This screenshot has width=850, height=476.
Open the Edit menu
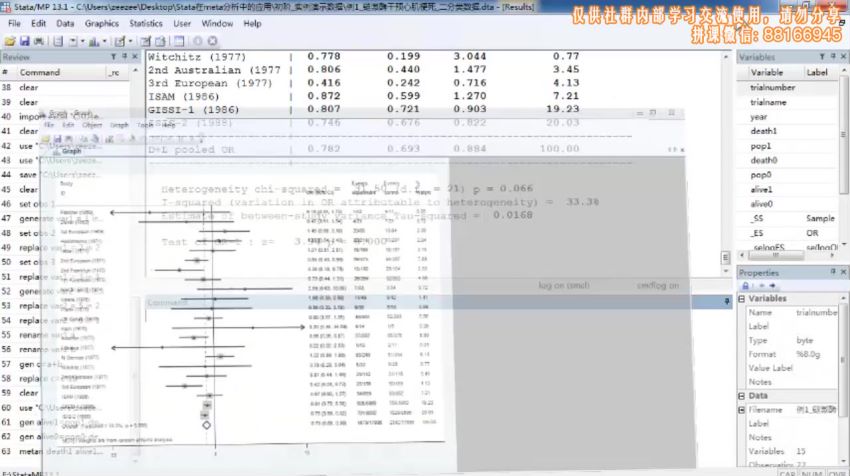click(38, 24)
